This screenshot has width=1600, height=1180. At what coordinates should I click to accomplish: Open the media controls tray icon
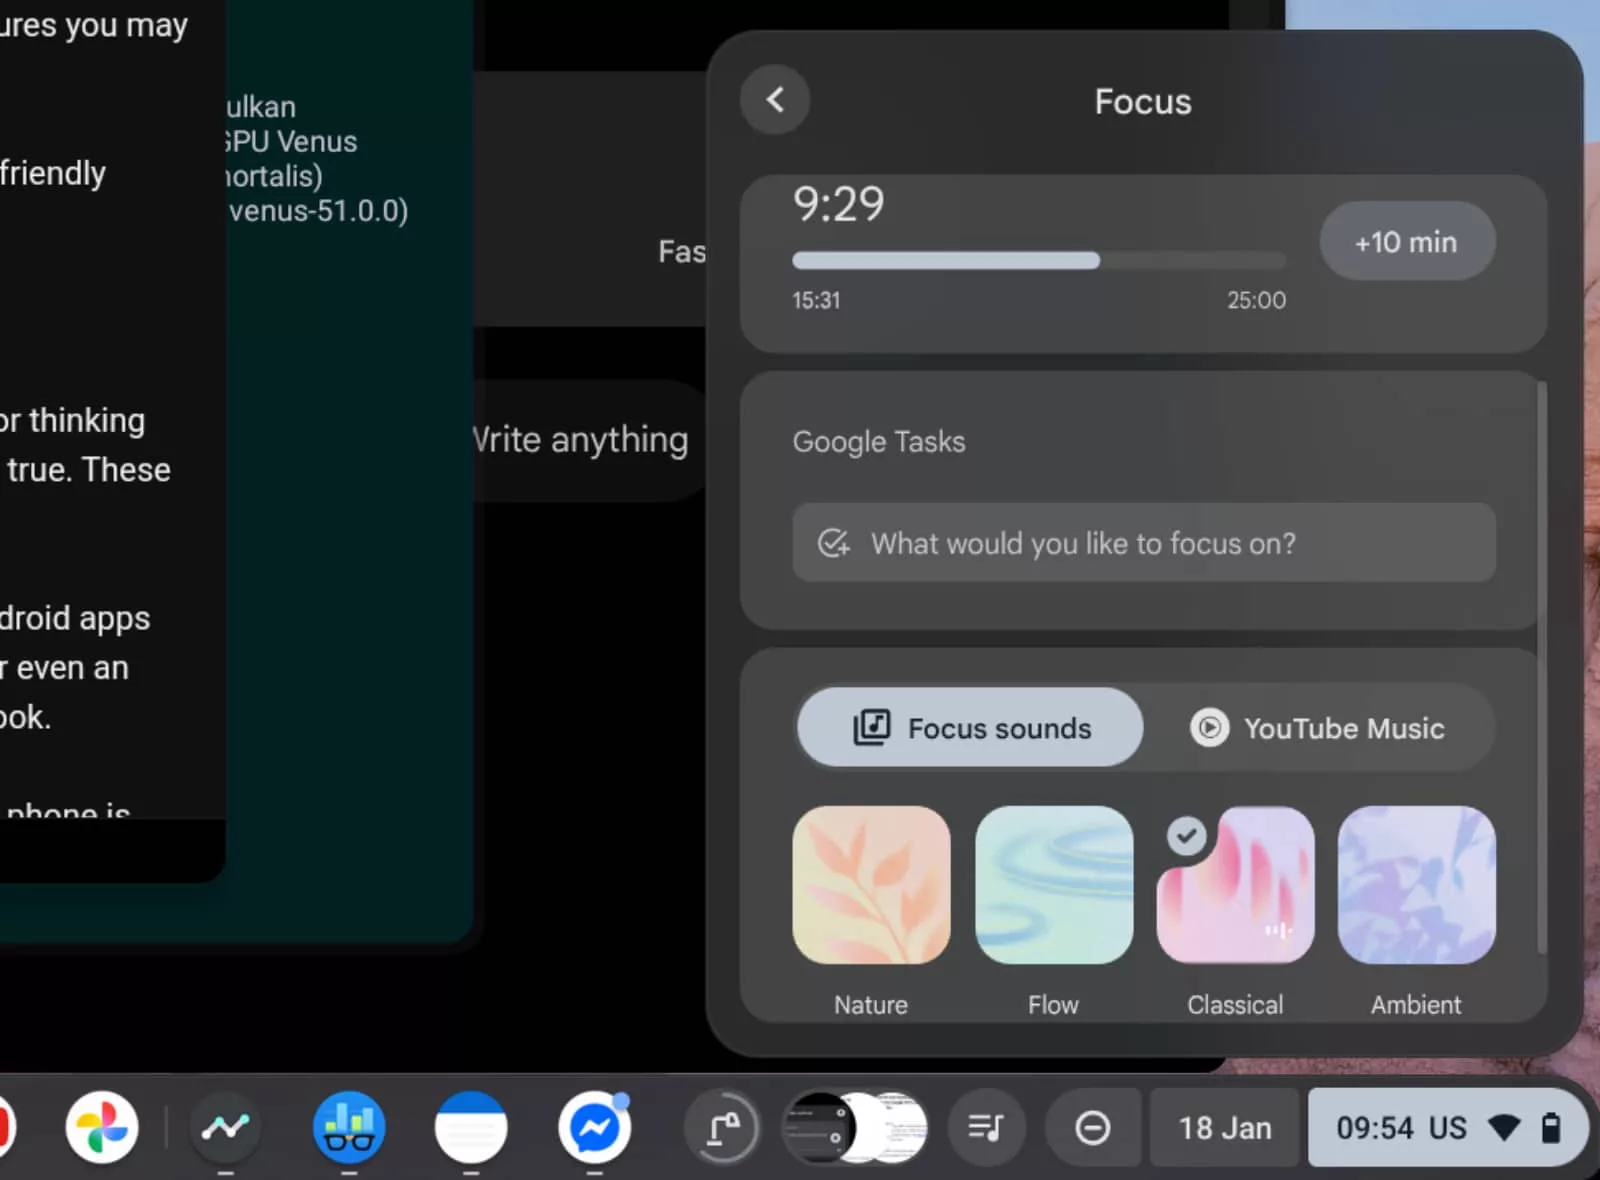(985, 1128)
